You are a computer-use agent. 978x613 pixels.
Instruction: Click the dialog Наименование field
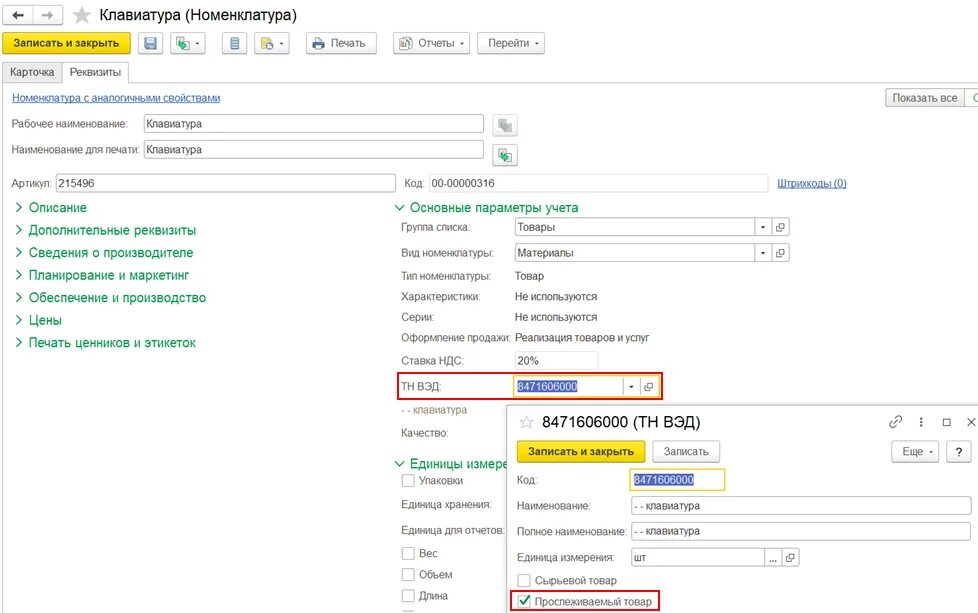801,506
